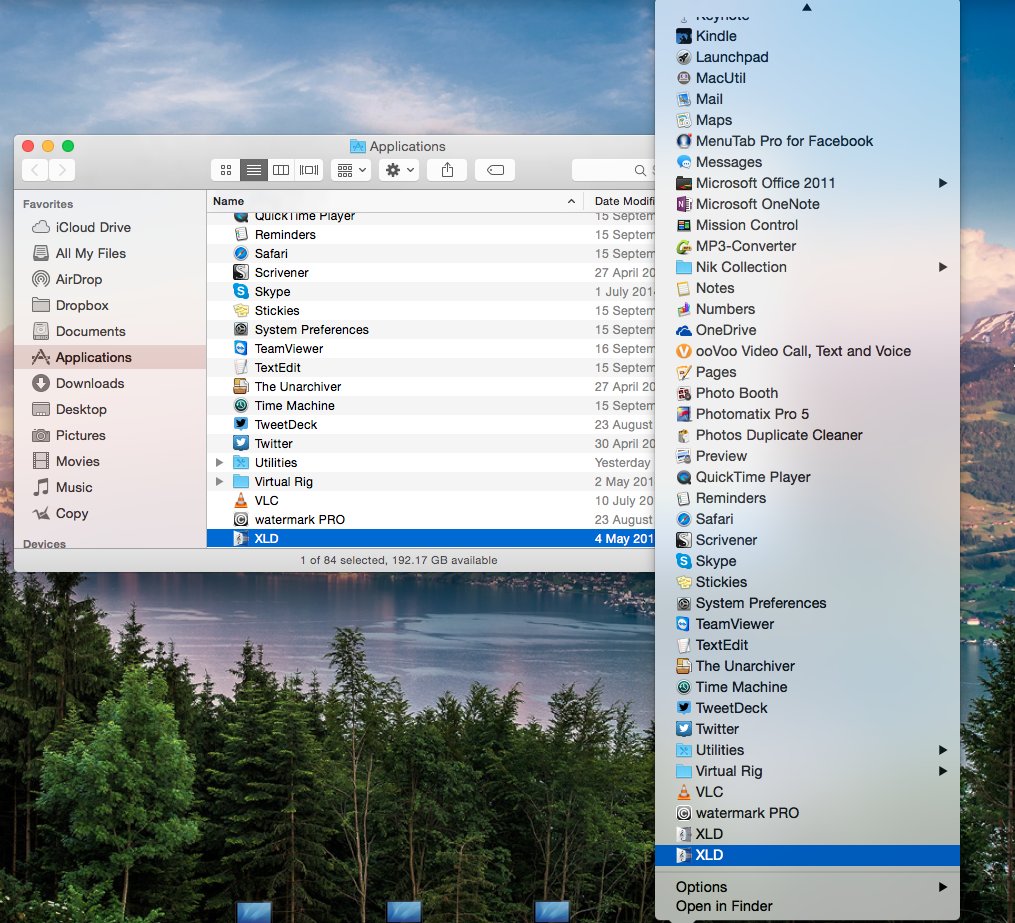The height and width of the screenshot is (923, 1015).
Task: Expand the Virtual Rig folder in file list
Action: pyautogui.click(x=219, y=482)
